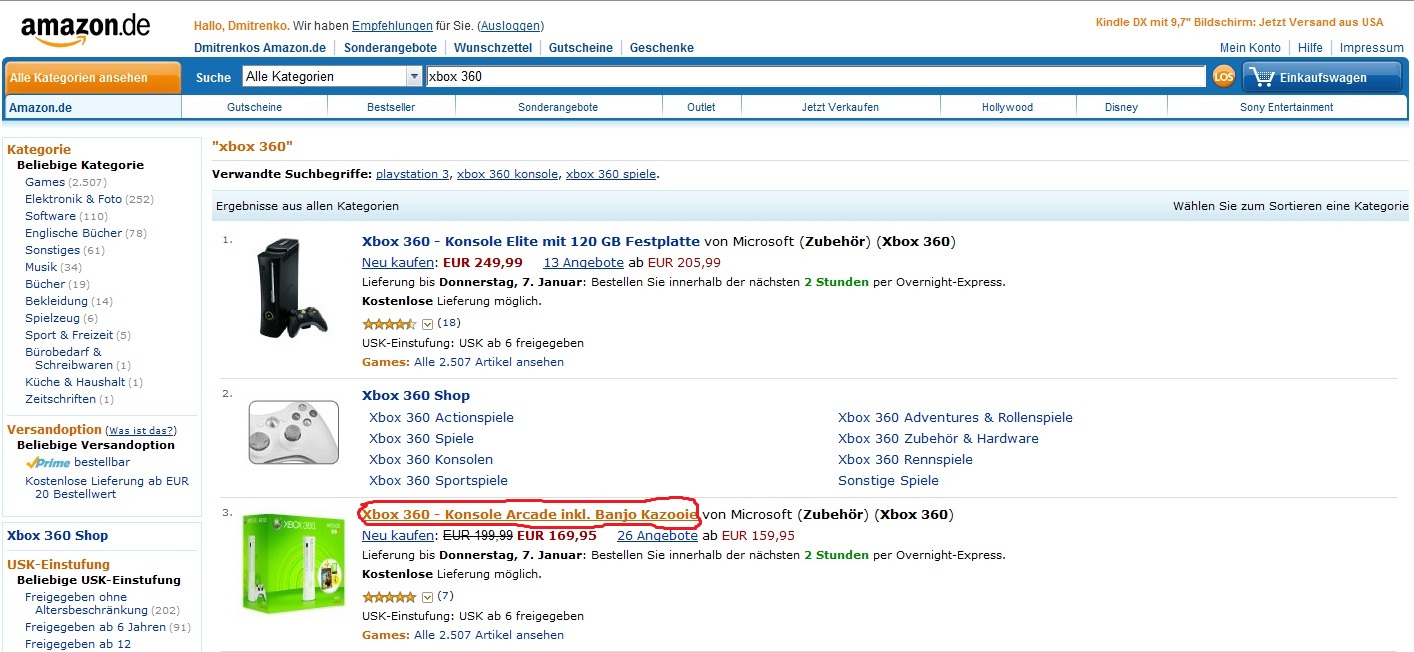1414x652 pixels.
Task: Click inside the xbox 360 search field
Action: (815, 76)
